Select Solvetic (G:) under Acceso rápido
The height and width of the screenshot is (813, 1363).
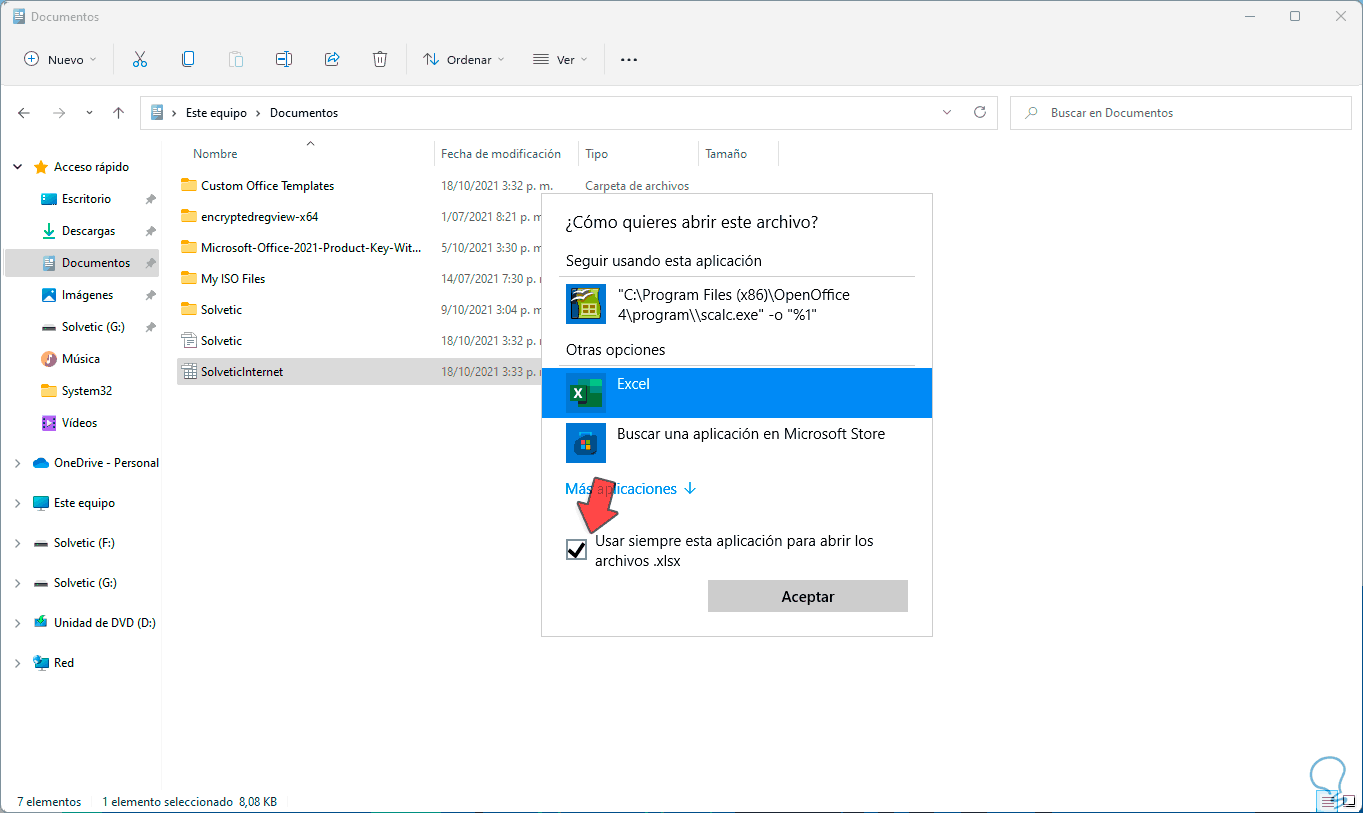93,327
